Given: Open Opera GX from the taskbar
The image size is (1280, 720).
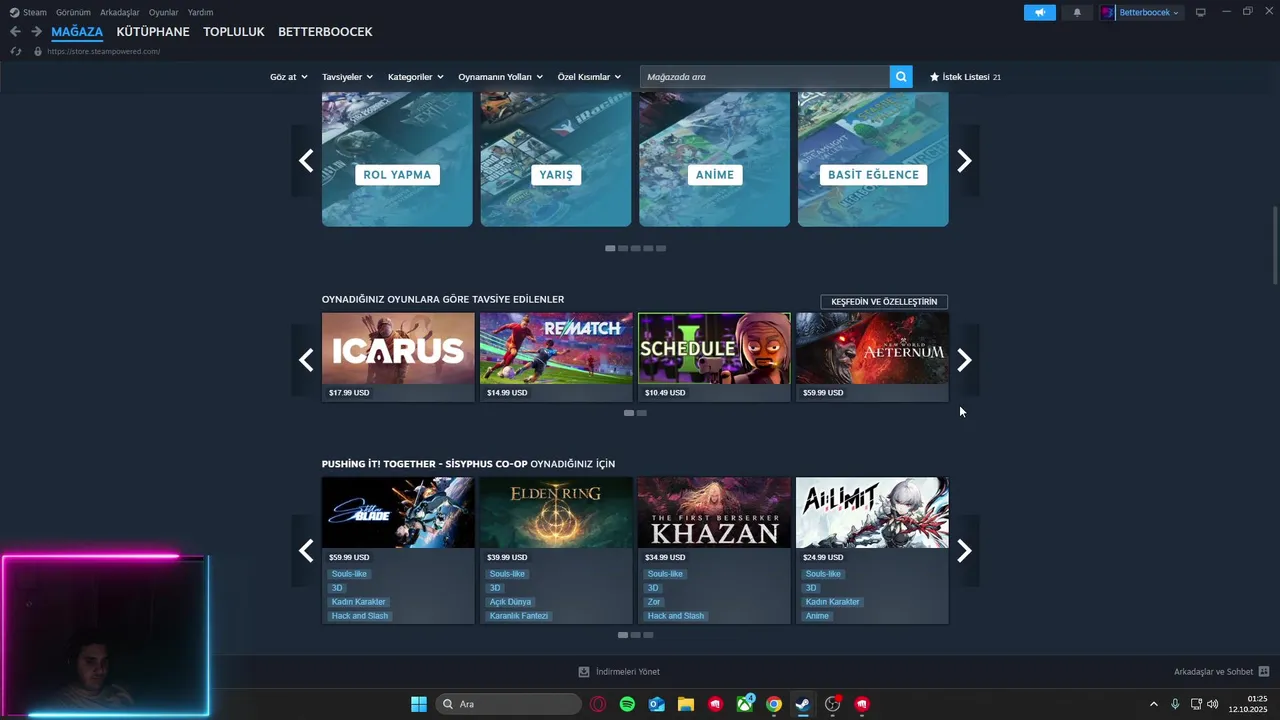Looking at the screenshot, I should [x=598, y=704].
